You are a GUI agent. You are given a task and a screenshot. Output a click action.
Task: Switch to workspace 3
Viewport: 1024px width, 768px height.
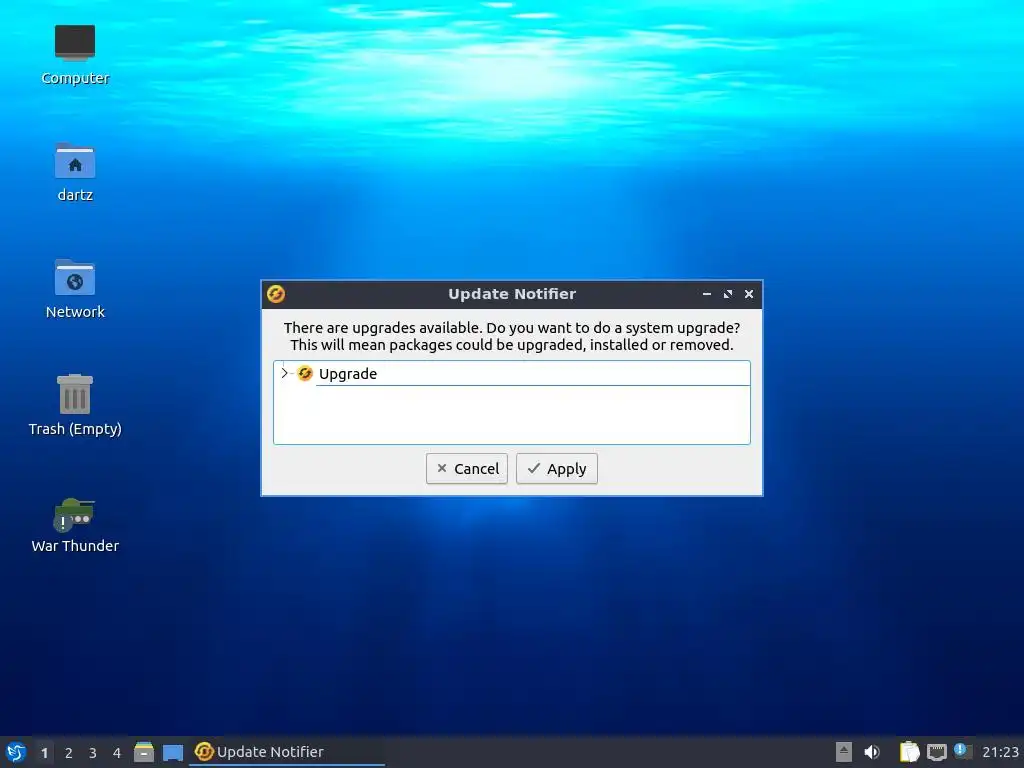(93, 752)
